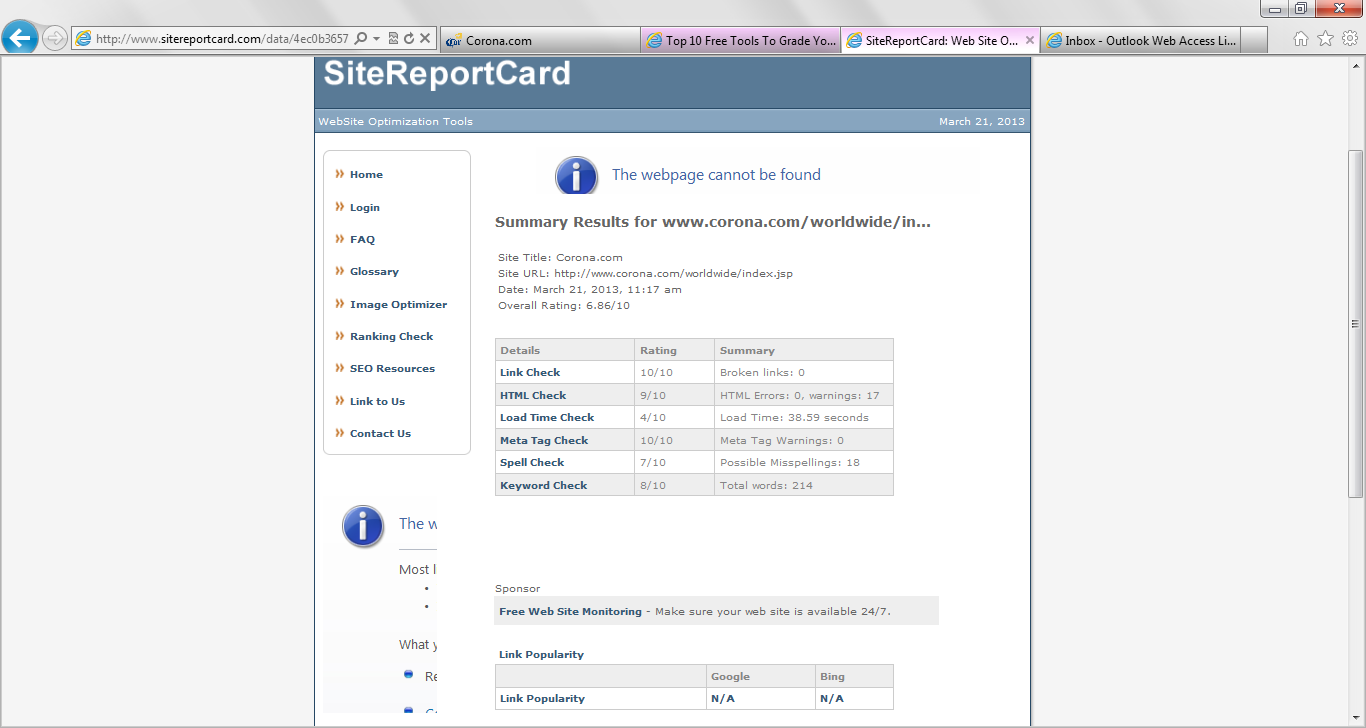
Task: Select the SiteReportCard: Web Site tab
Action: [932, 40]
